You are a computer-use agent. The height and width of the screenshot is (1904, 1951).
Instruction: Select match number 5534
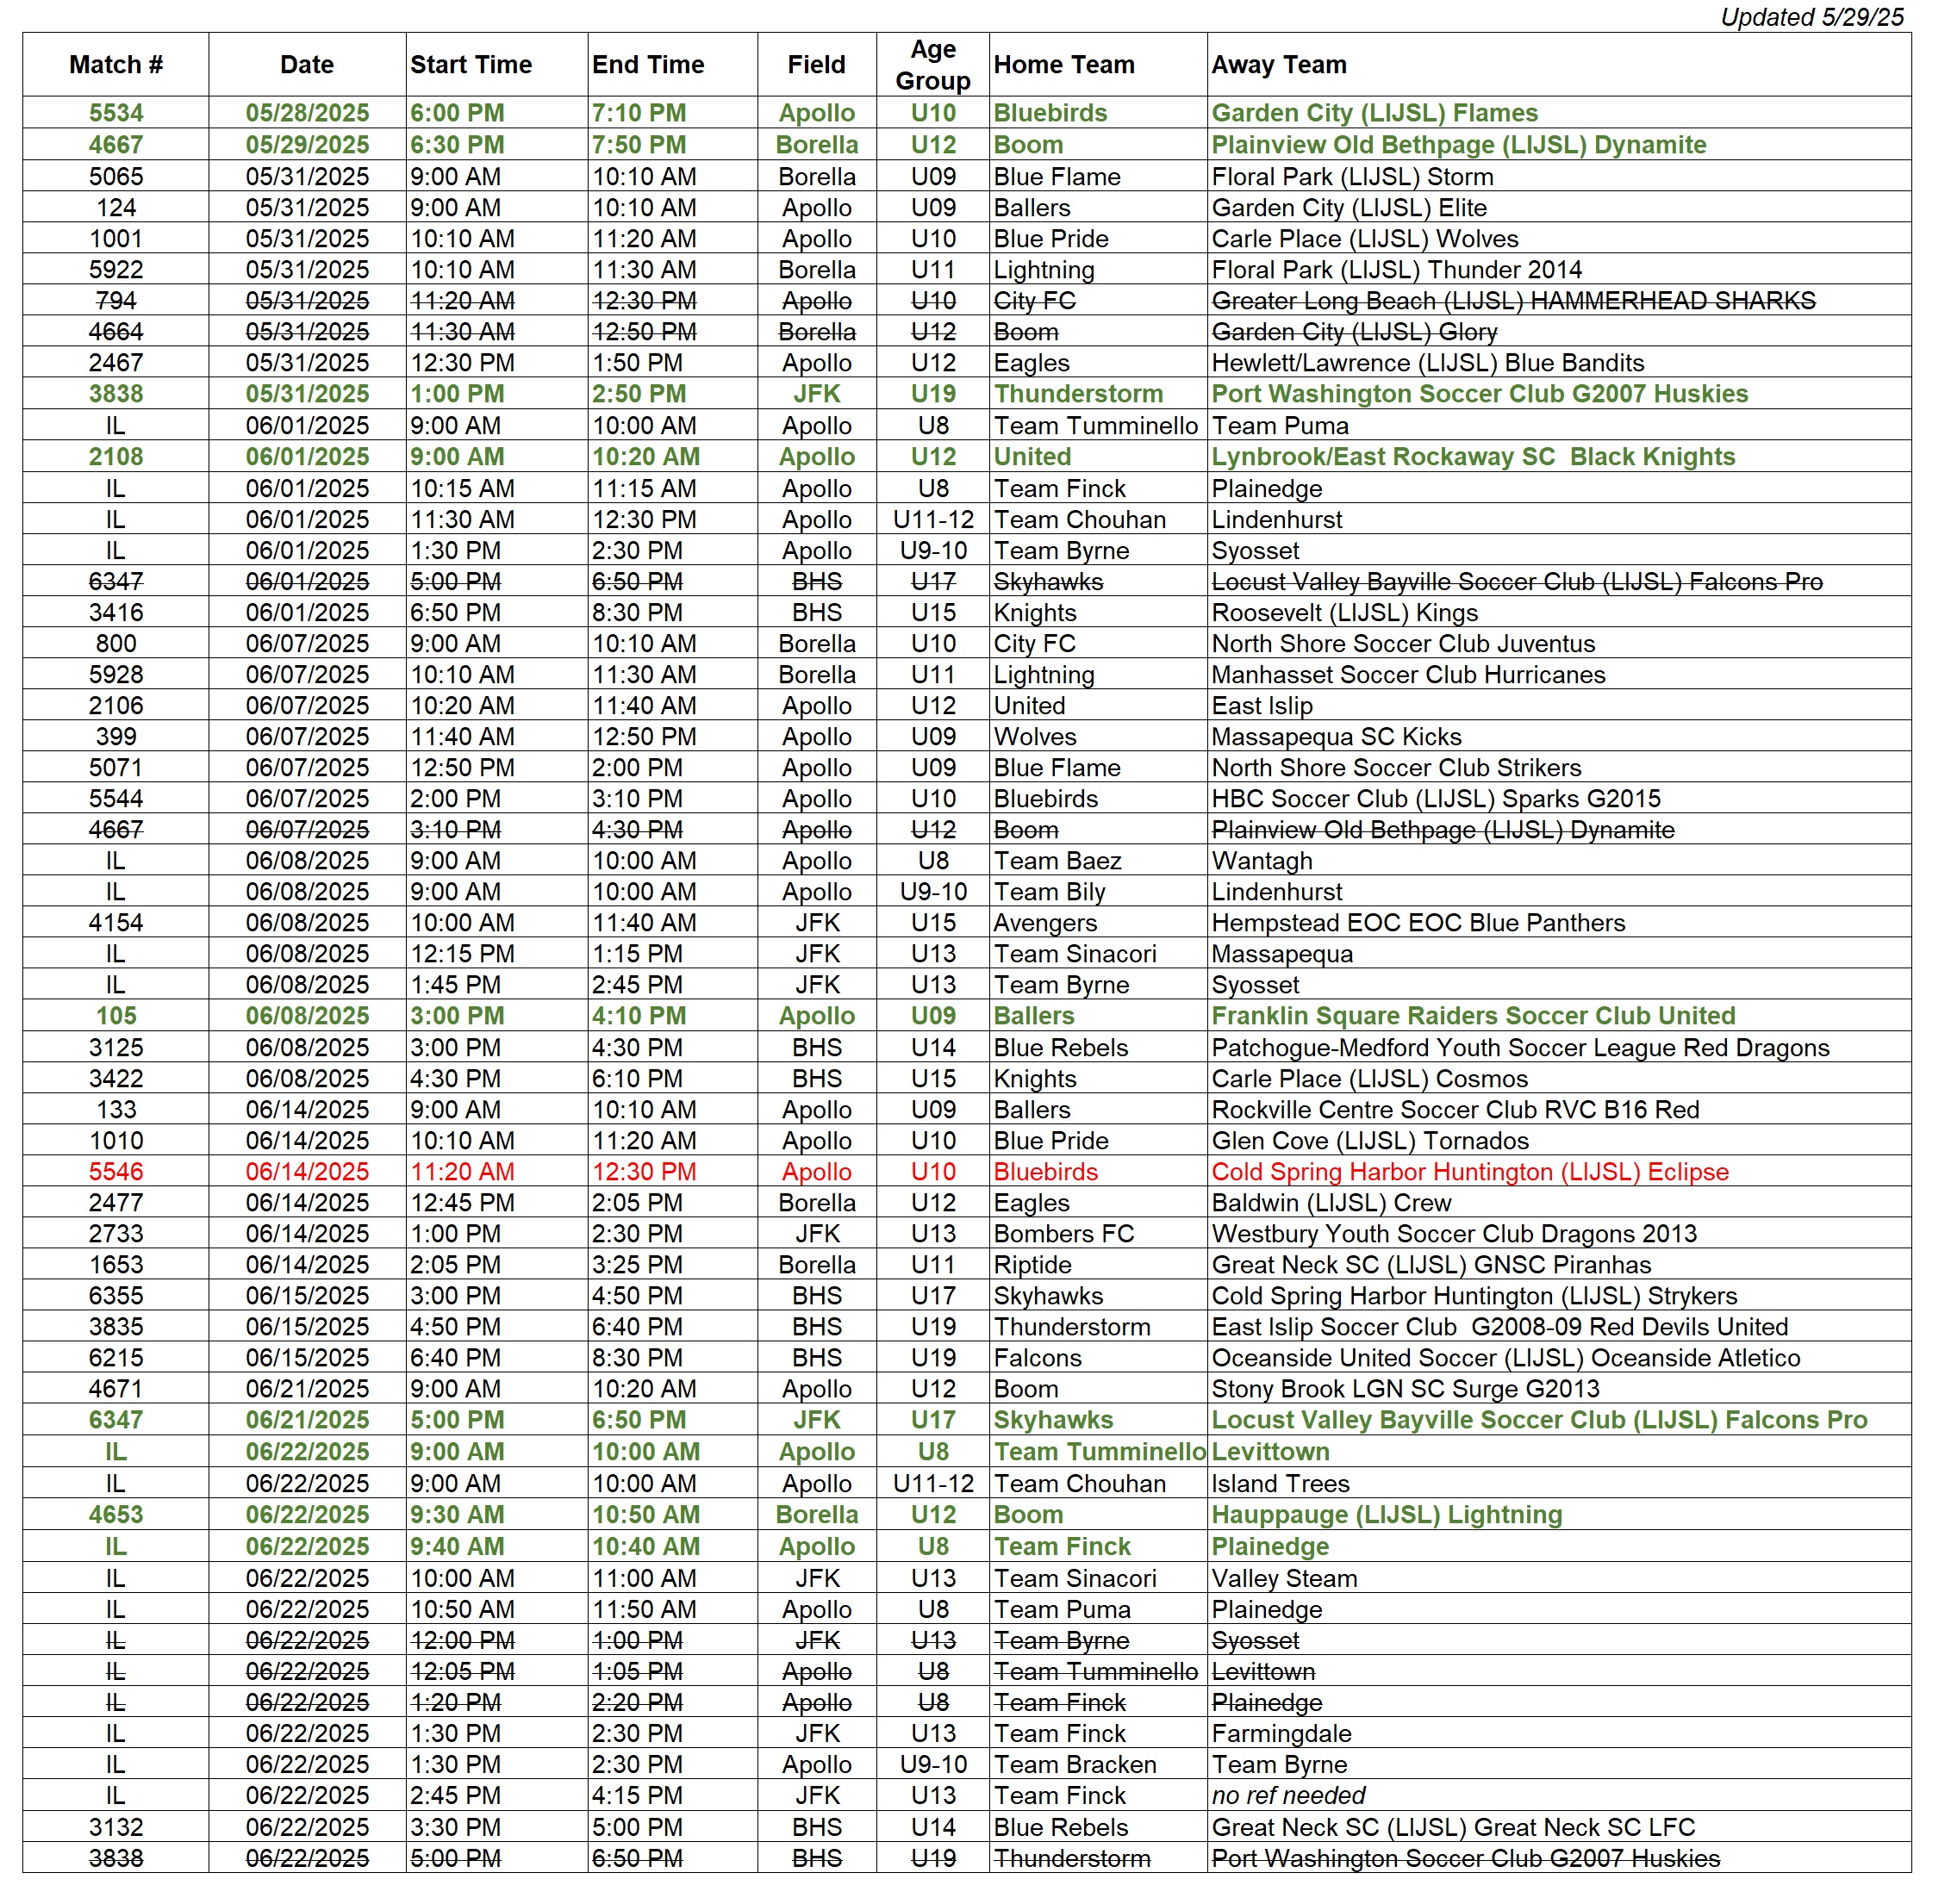(116, 113)
